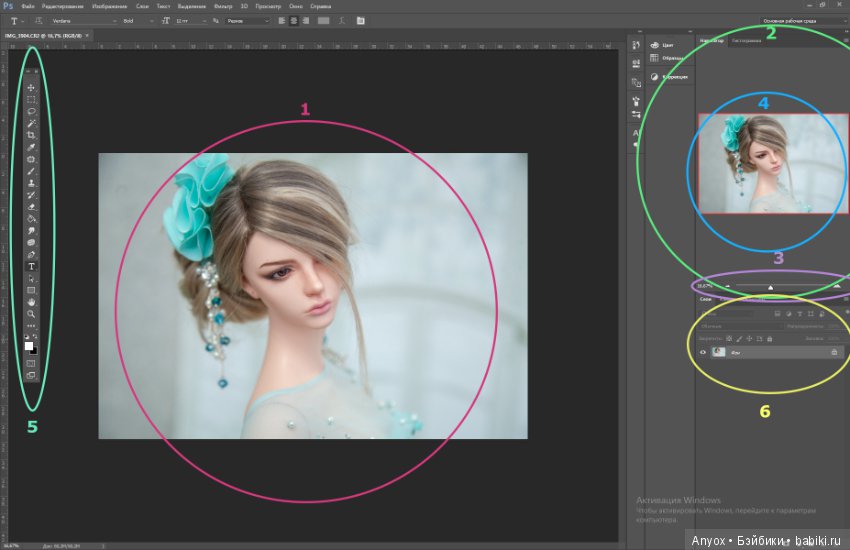Open the layer filter kind dropdown
Viewport: 850px width, 550px height.
click(x=726, y=314)
